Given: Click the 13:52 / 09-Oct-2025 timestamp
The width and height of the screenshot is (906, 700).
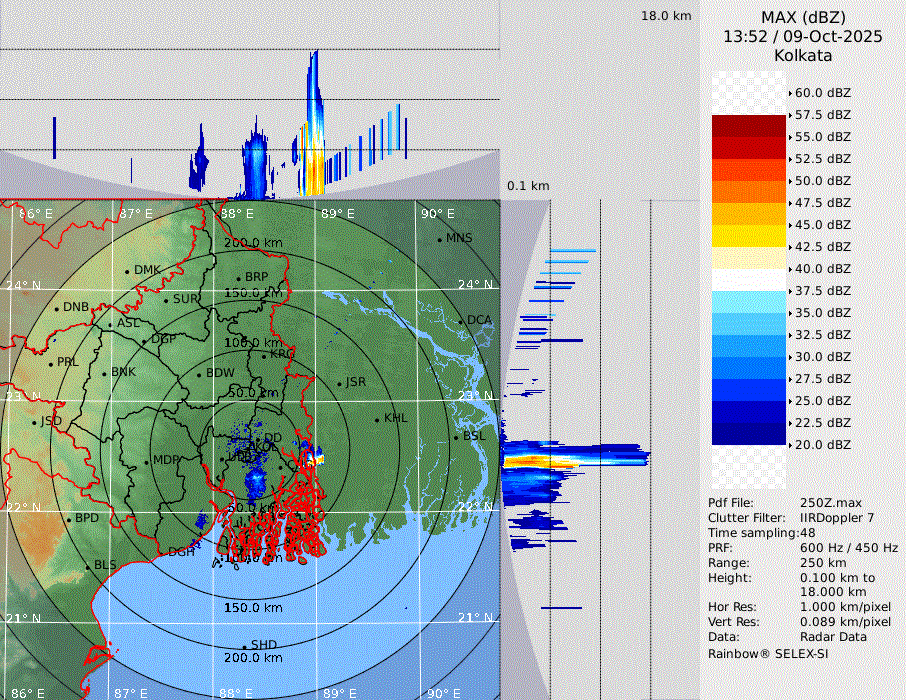Looking at the screenshot, I should (x=803, y=36).
